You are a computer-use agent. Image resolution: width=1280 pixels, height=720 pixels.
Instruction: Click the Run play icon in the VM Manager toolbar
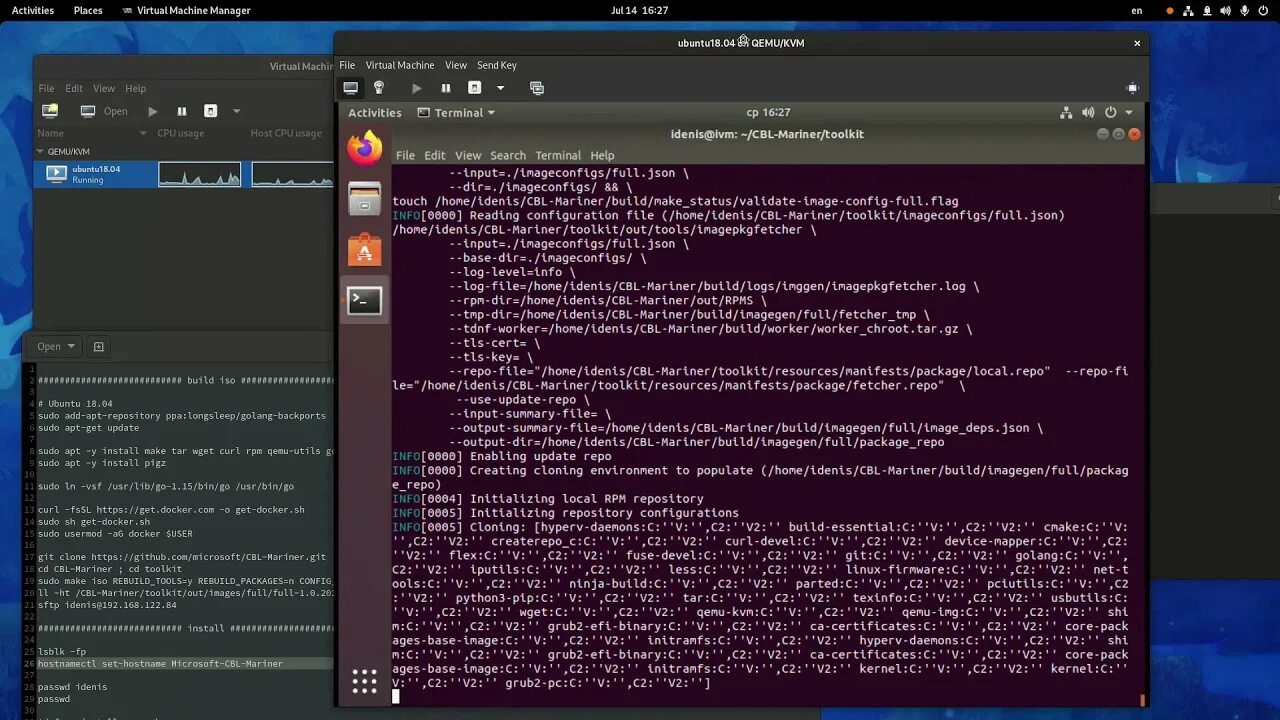point(153,111)
